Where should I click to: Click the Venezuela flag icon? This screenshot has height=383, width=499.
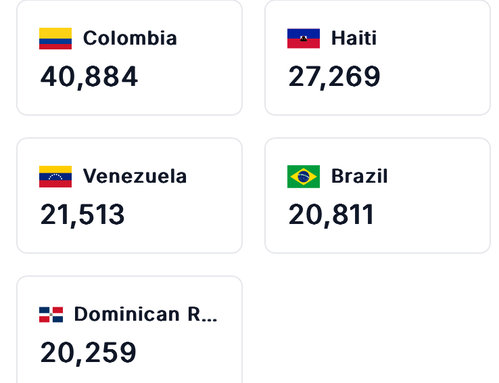click(55, 176)
